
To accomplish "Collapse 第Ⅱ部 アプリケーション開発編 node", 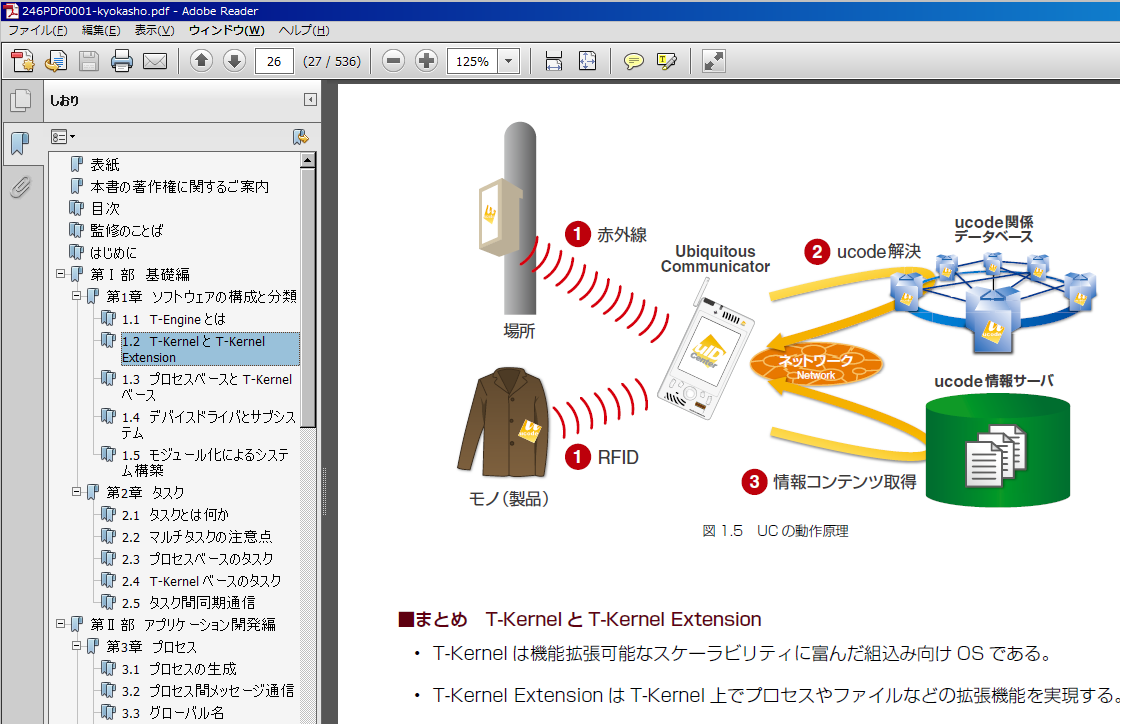I will [x=61, y=624].
